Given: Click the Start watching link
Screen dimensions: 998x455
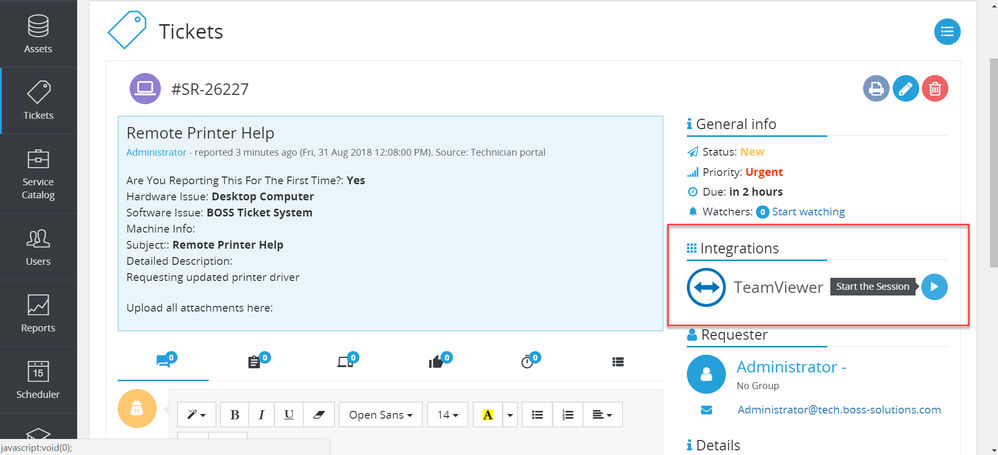Looking at the screenshot, I should [808, 212].
